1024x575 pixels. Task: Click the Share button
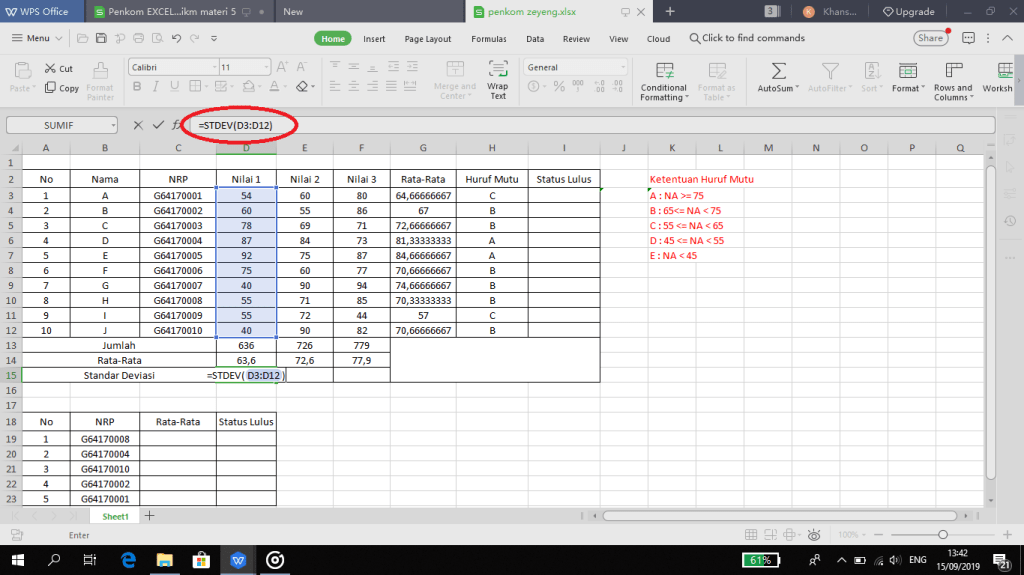click(x=930, y=38)
